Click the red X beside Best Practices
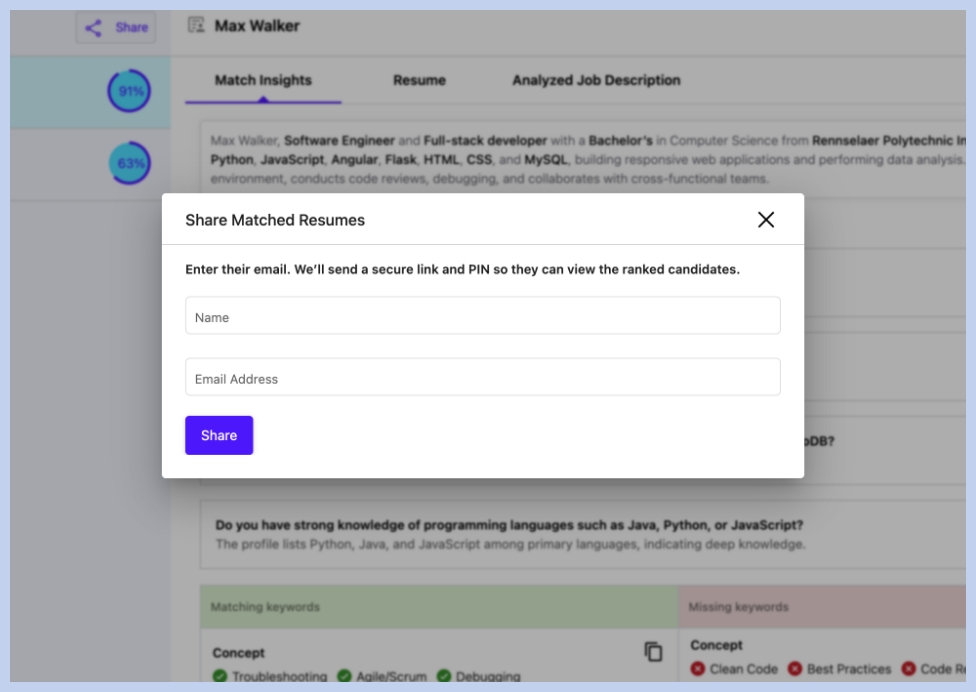 (x=796, y=669)
